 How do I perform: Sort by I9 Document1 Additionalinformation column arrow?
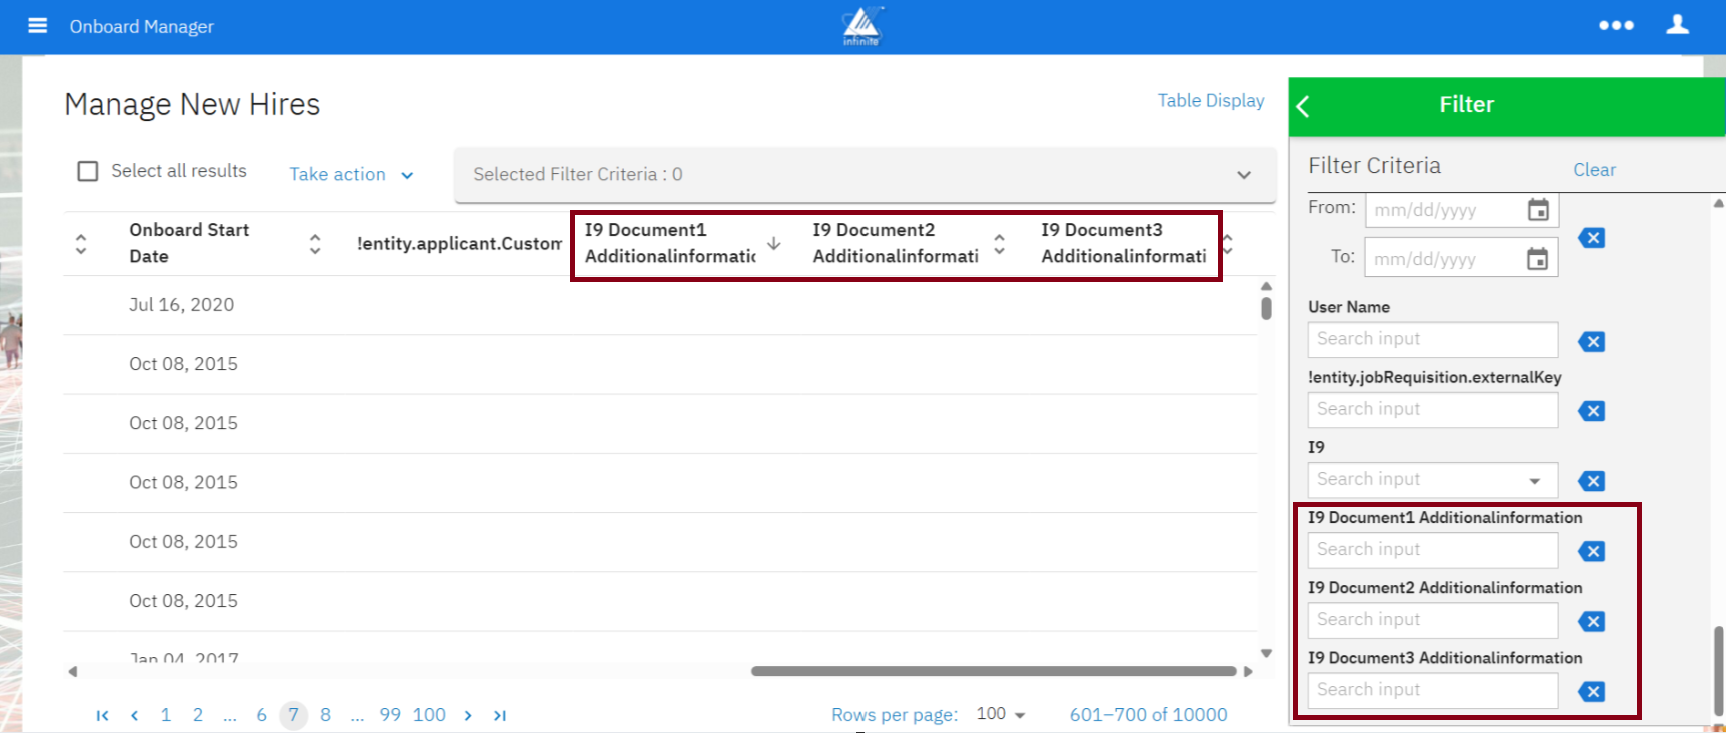point(774,243)
